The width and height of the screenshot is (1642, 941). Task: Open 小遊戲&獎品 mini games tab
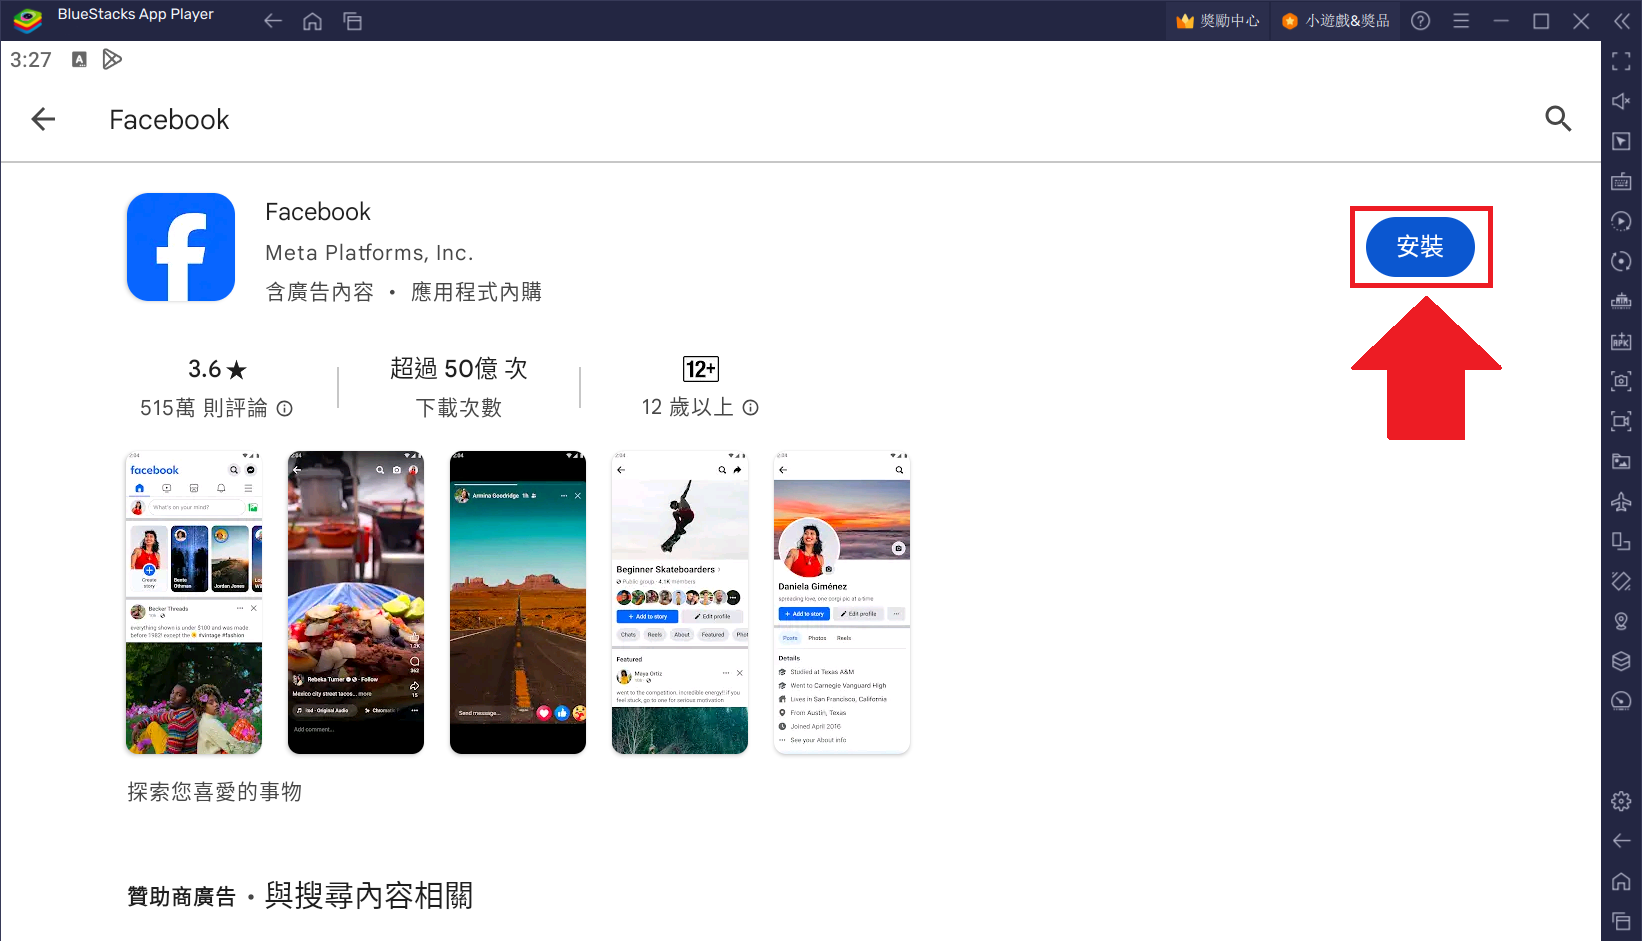pos(1336,21)
